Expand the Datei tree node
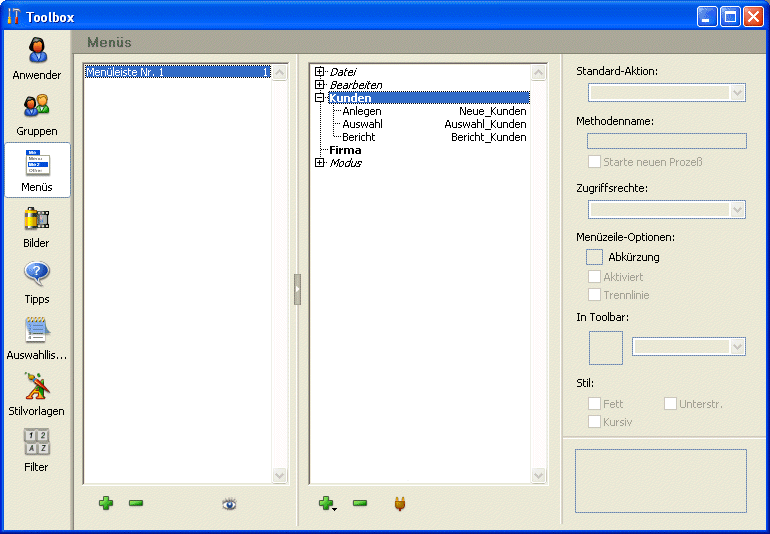The width and height of the screenshot is (770, 534). (319, 72)
